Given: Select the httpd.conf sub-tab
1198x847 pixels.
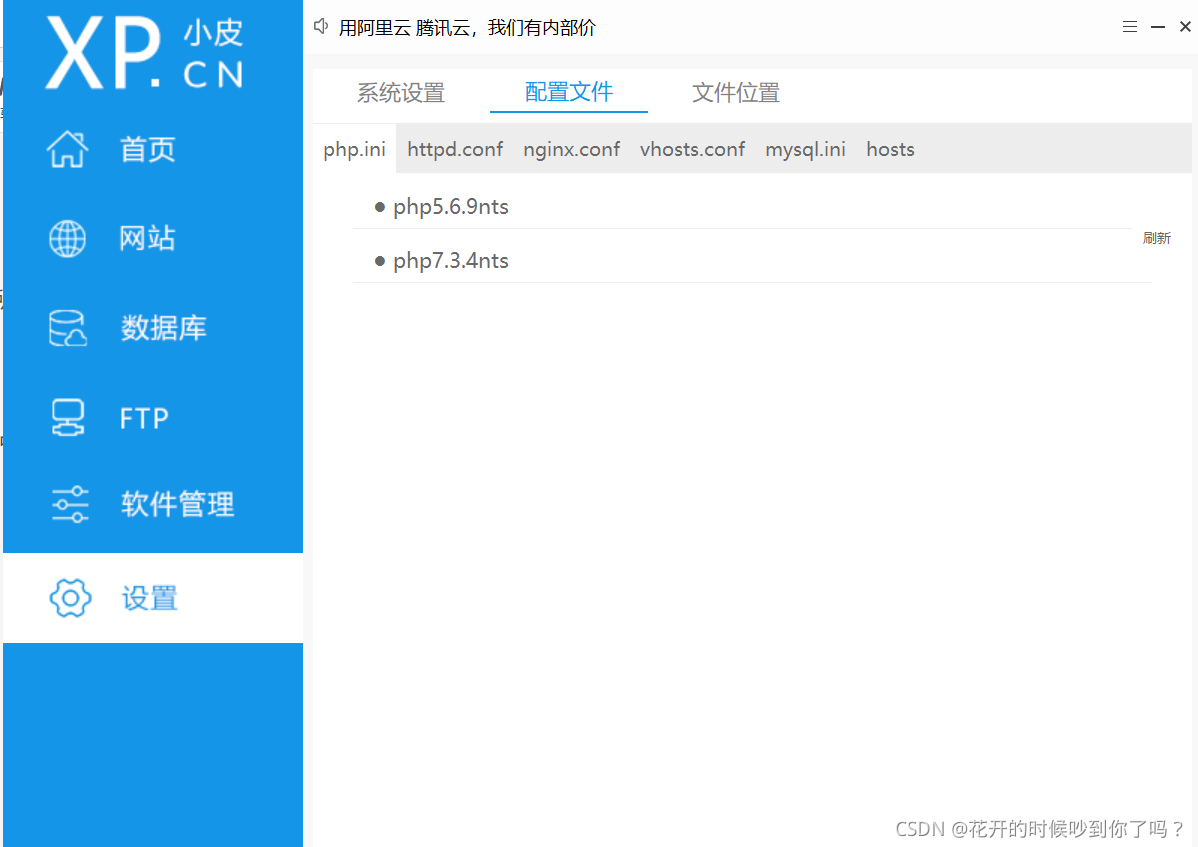Looking at the screenshot, I should pyautogui.click(x=455, y=149).
